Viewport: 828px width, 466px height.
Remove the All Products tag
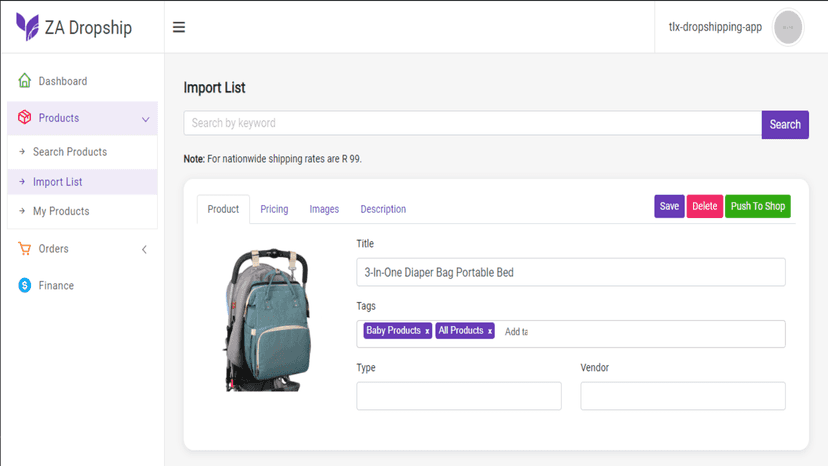click(x=490, y=331)
